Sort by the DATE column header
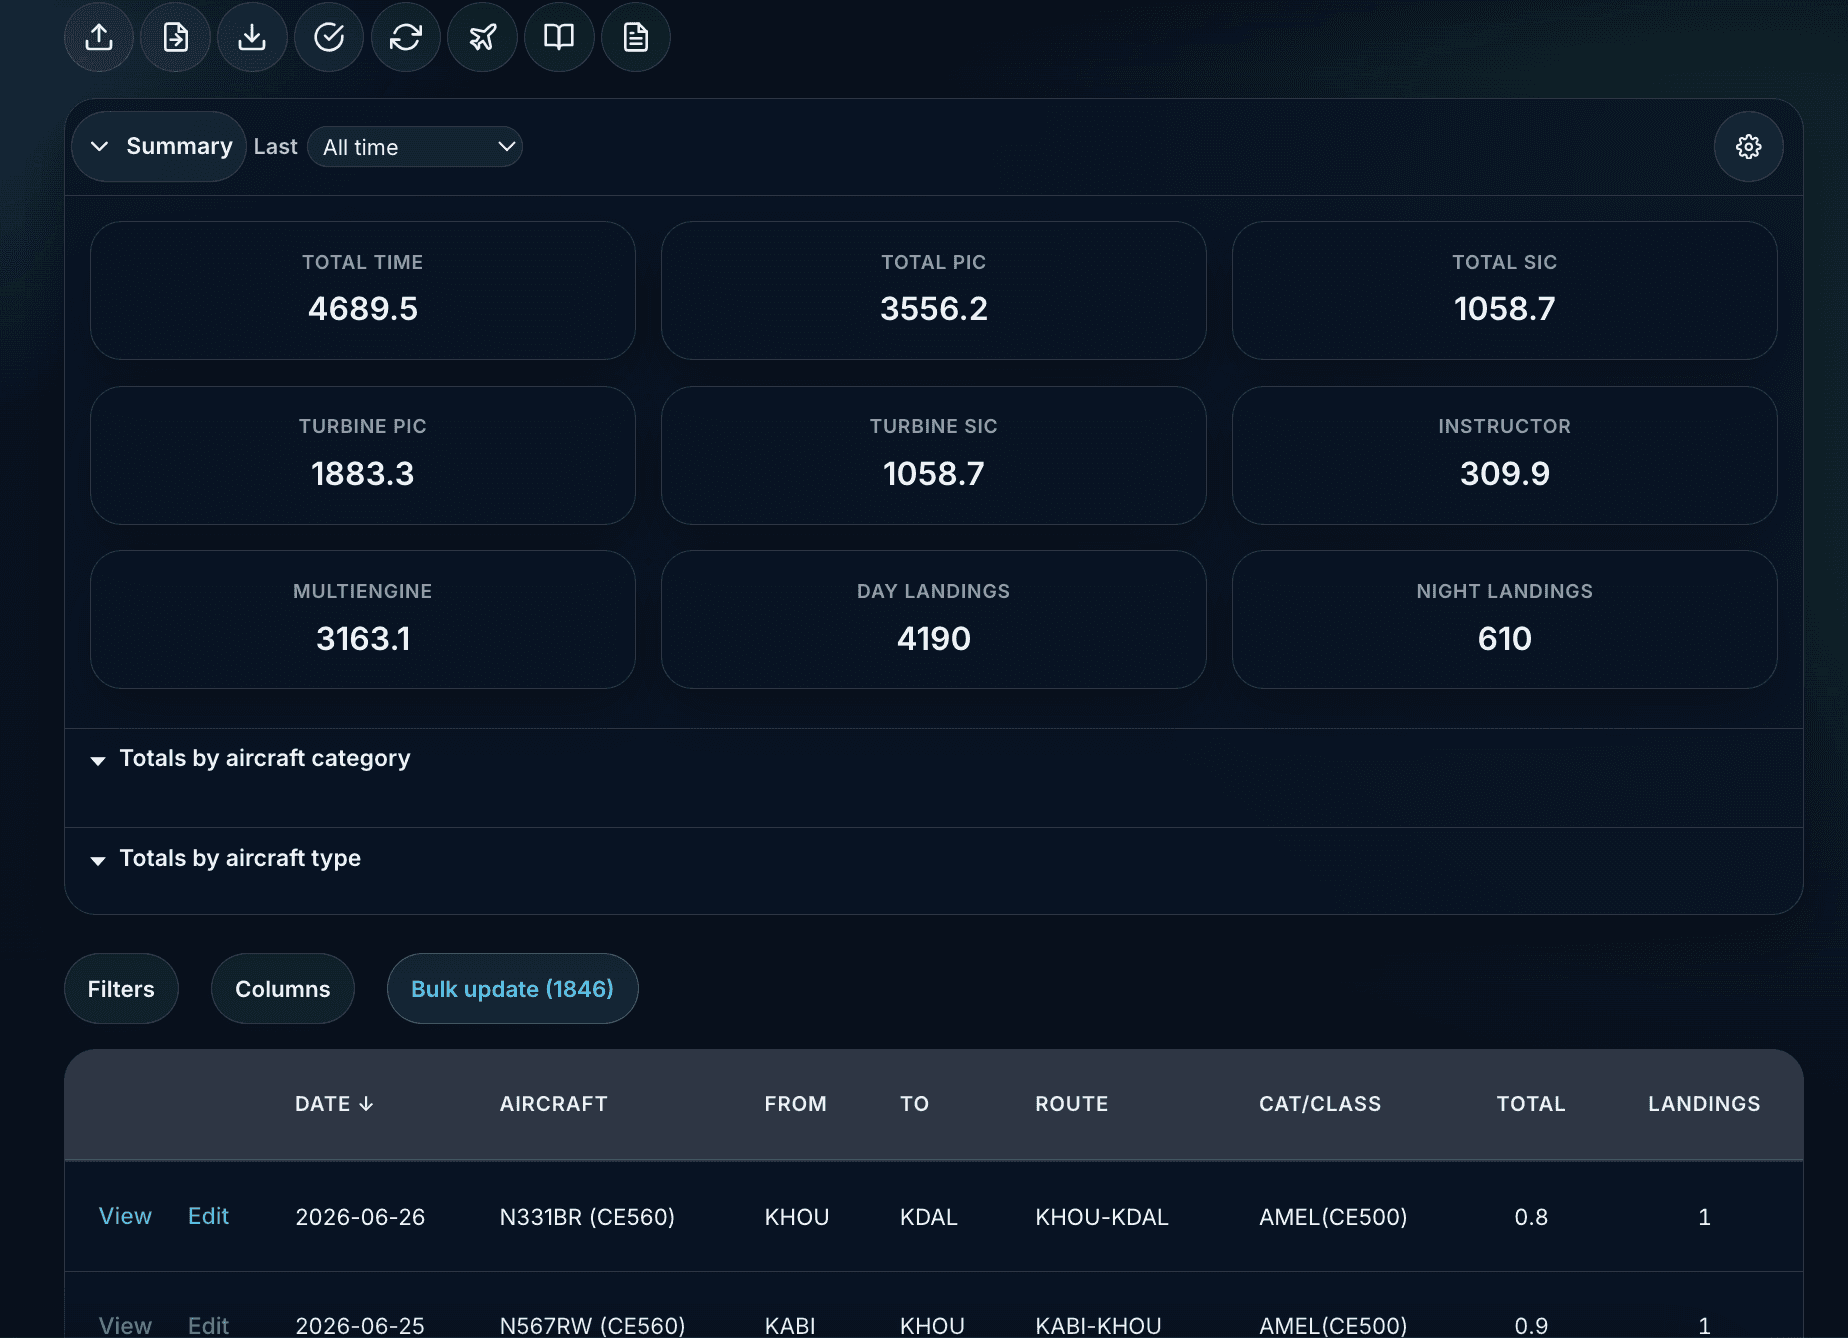 point(334,1104)
